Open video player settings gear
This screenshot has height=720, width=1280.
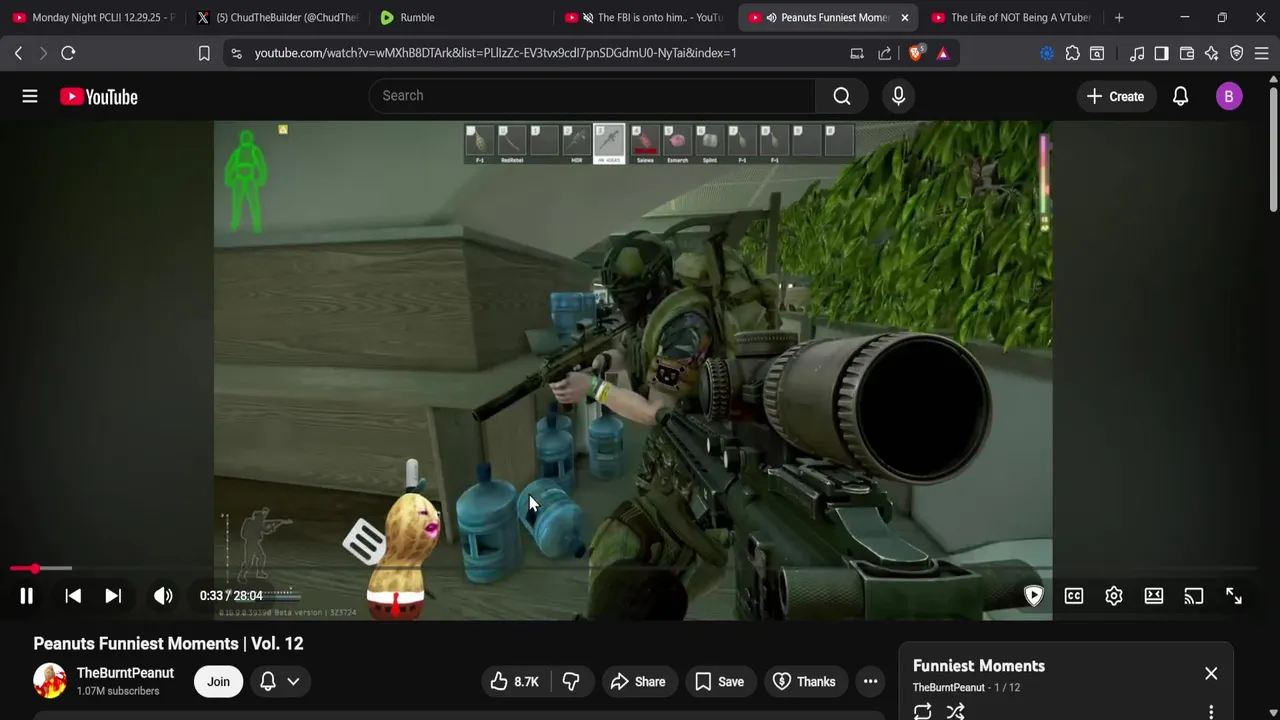pyautogui.click(x=1114, y=596)
